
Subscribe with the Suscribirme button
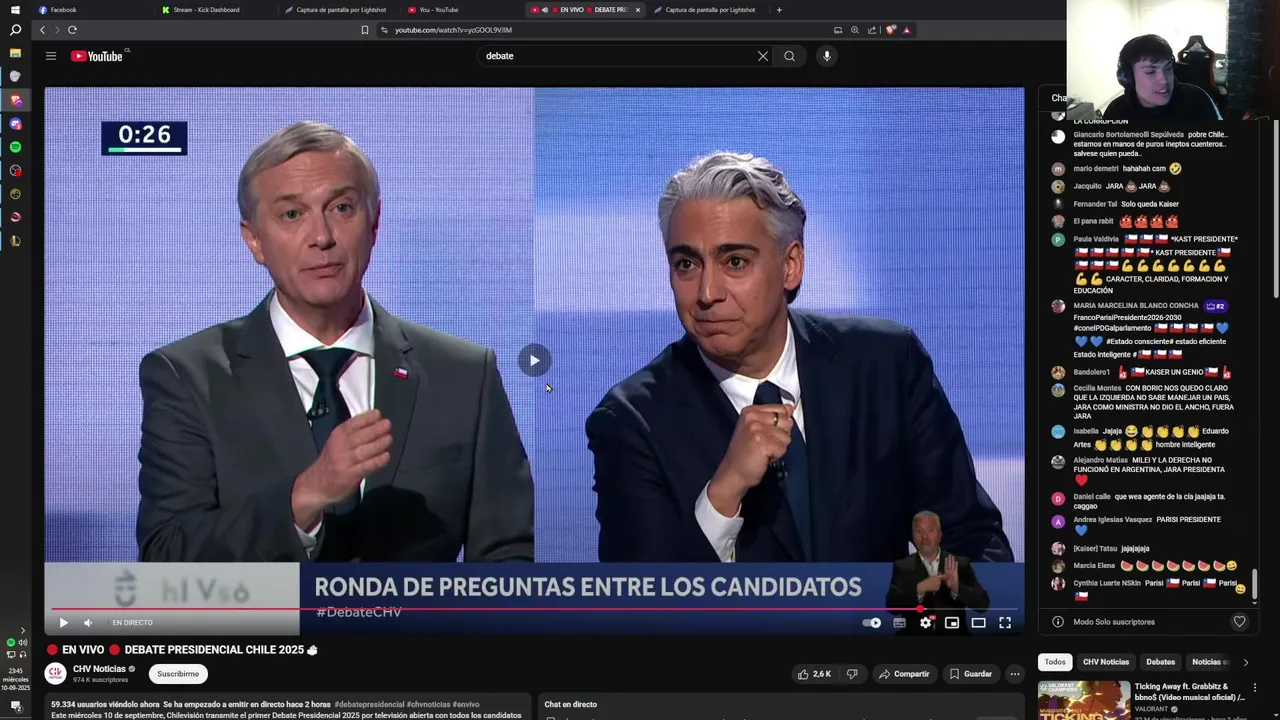(178, 674)
